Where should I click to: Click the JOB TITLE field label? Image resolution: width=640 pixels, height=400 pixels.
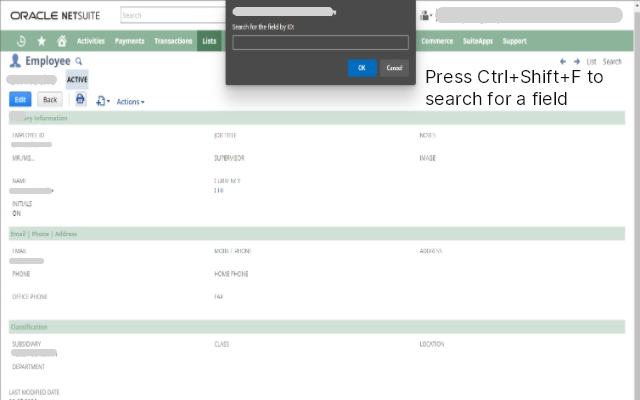tap(225, 135)
